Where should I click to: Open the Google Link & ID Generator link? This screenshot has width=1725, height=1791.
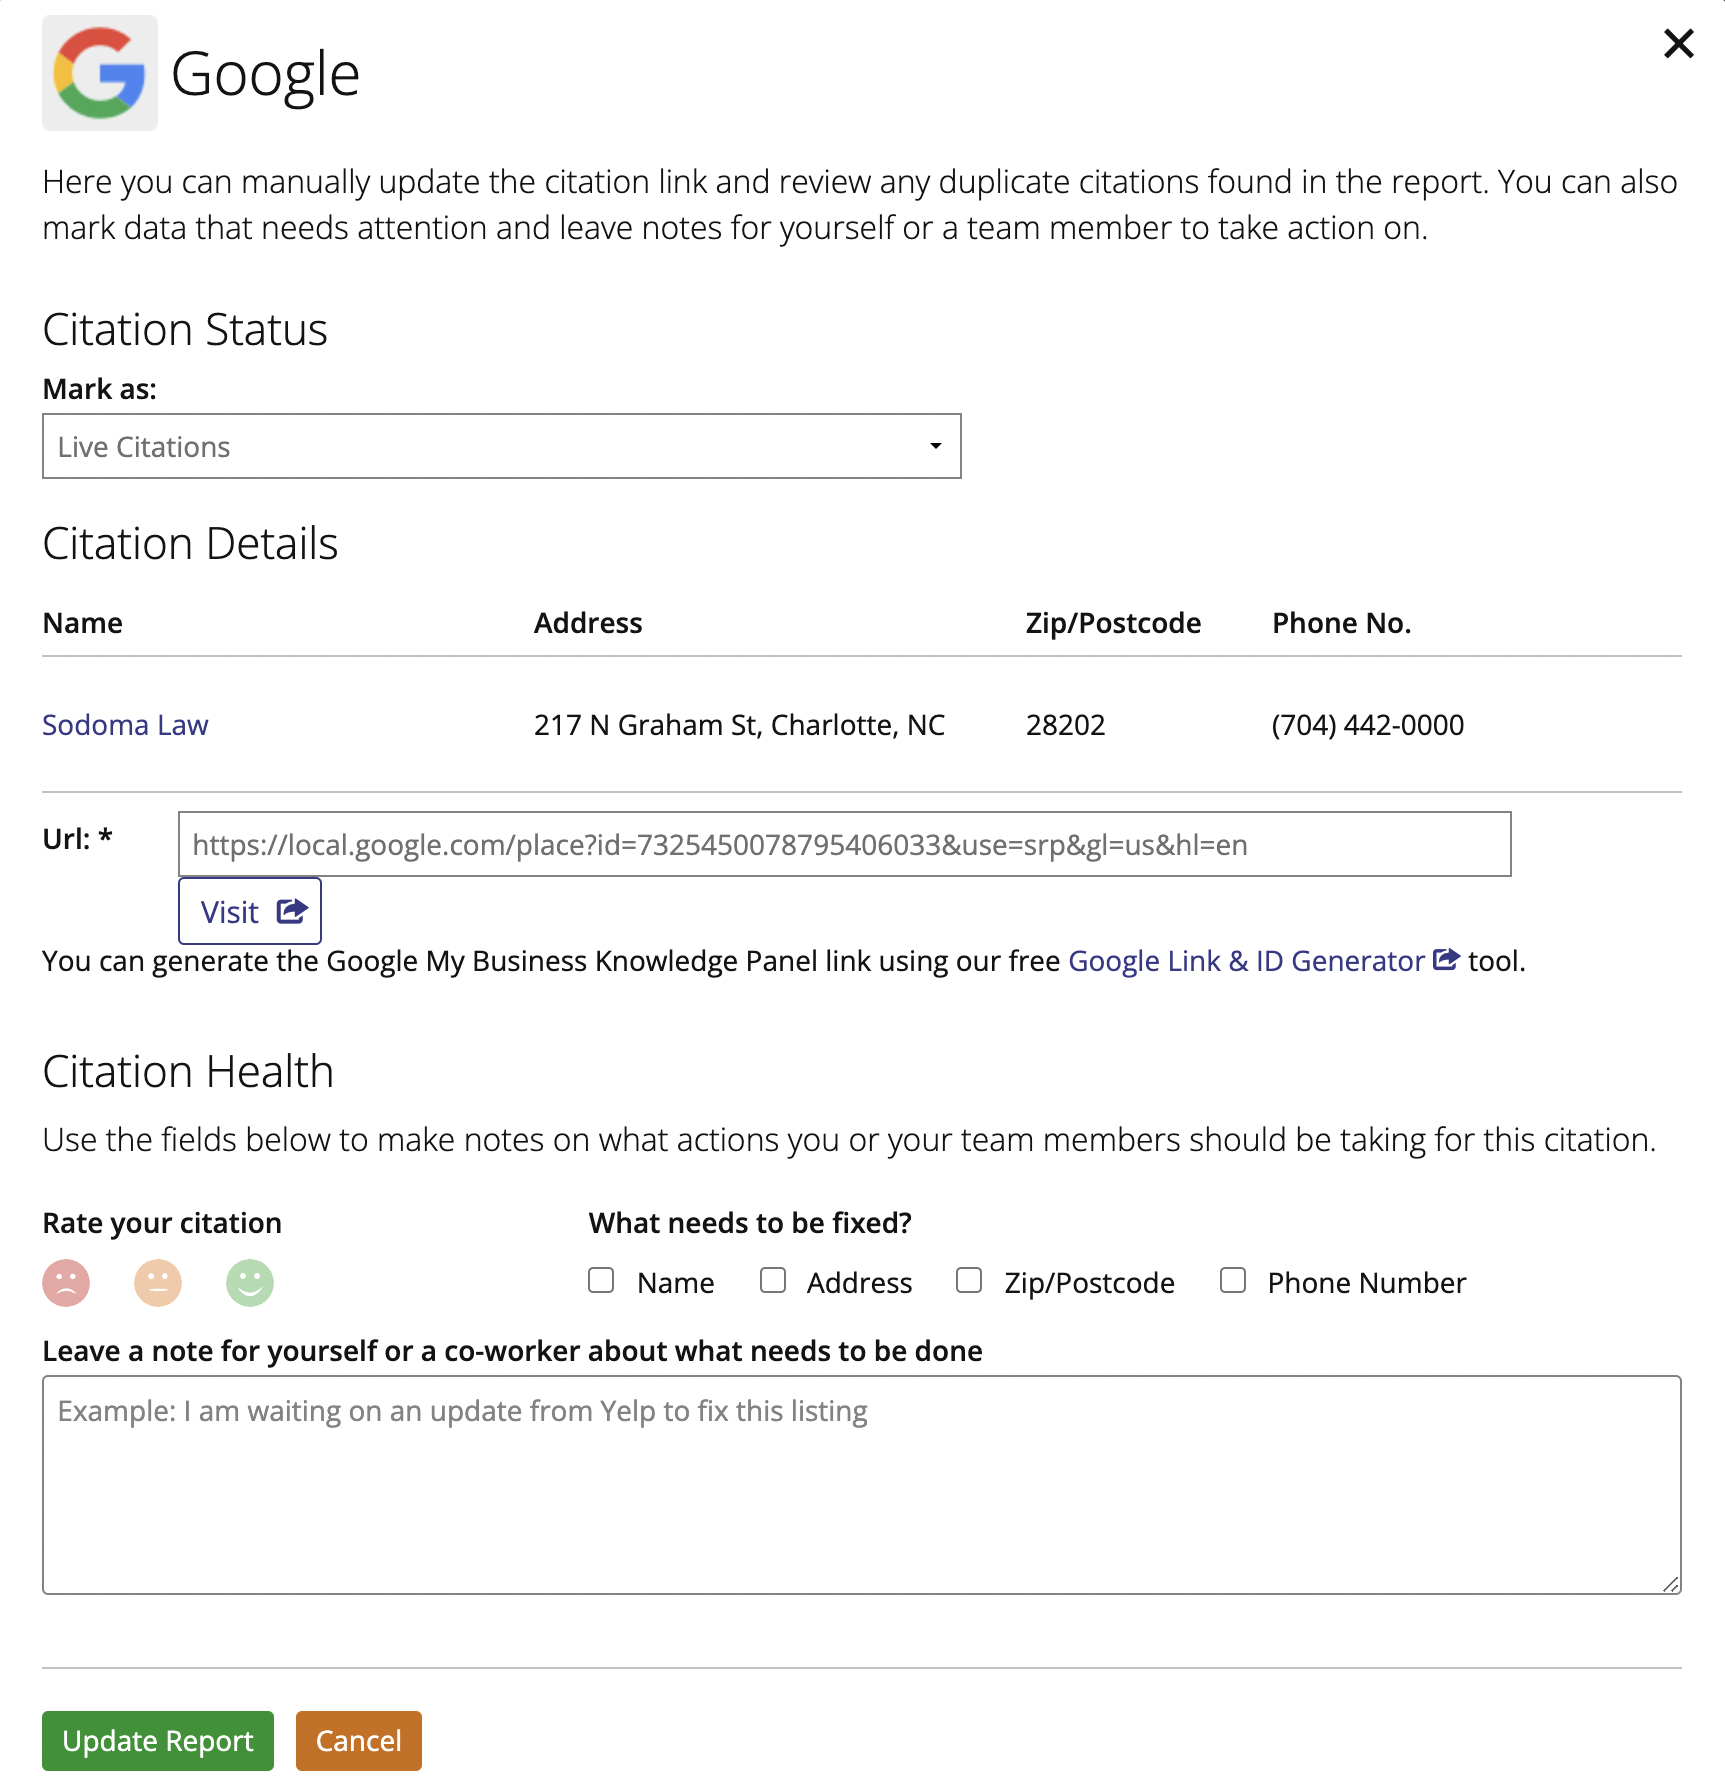click(1246, 961)
